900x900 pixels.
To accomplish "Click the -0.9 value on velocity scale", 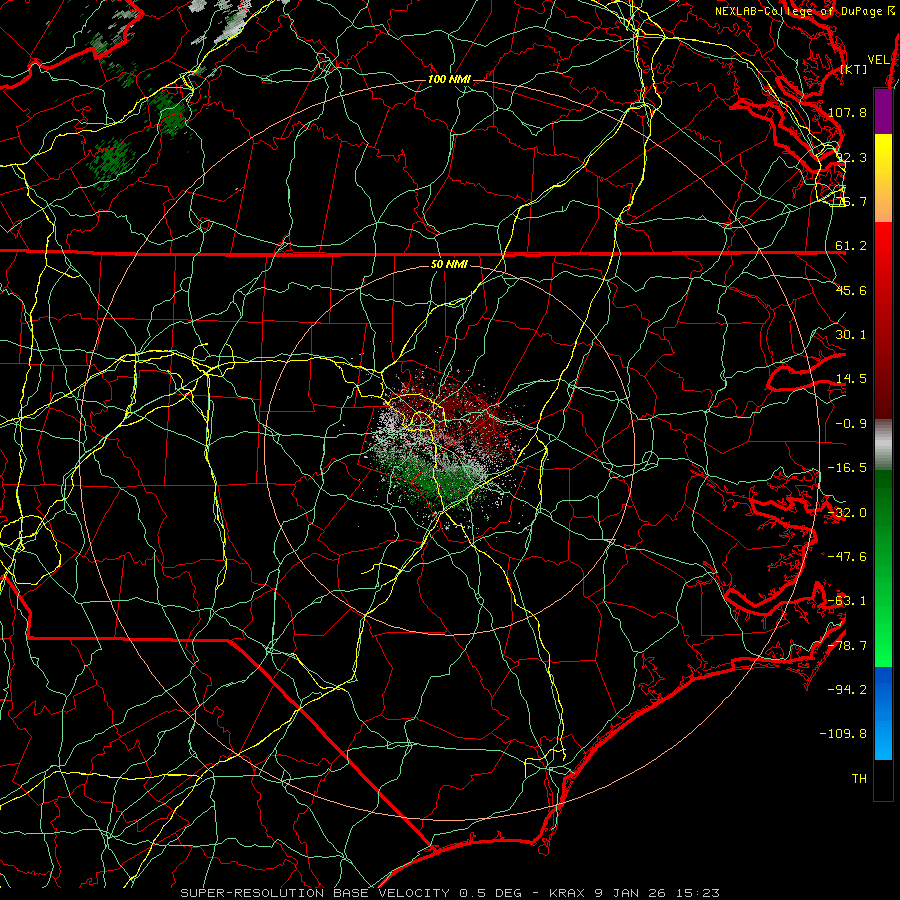I will [851, 424].
